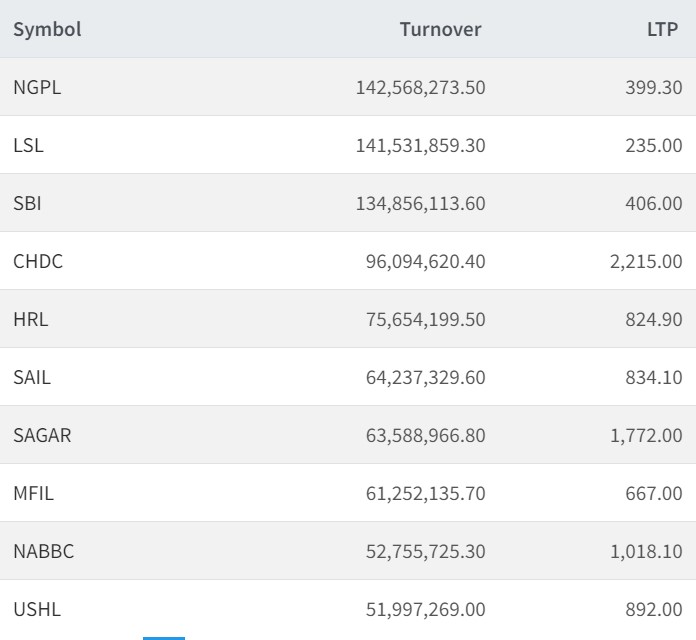Click the LTP column header
The width and height of the screenshot is (696, 640).
coord(662,29)
